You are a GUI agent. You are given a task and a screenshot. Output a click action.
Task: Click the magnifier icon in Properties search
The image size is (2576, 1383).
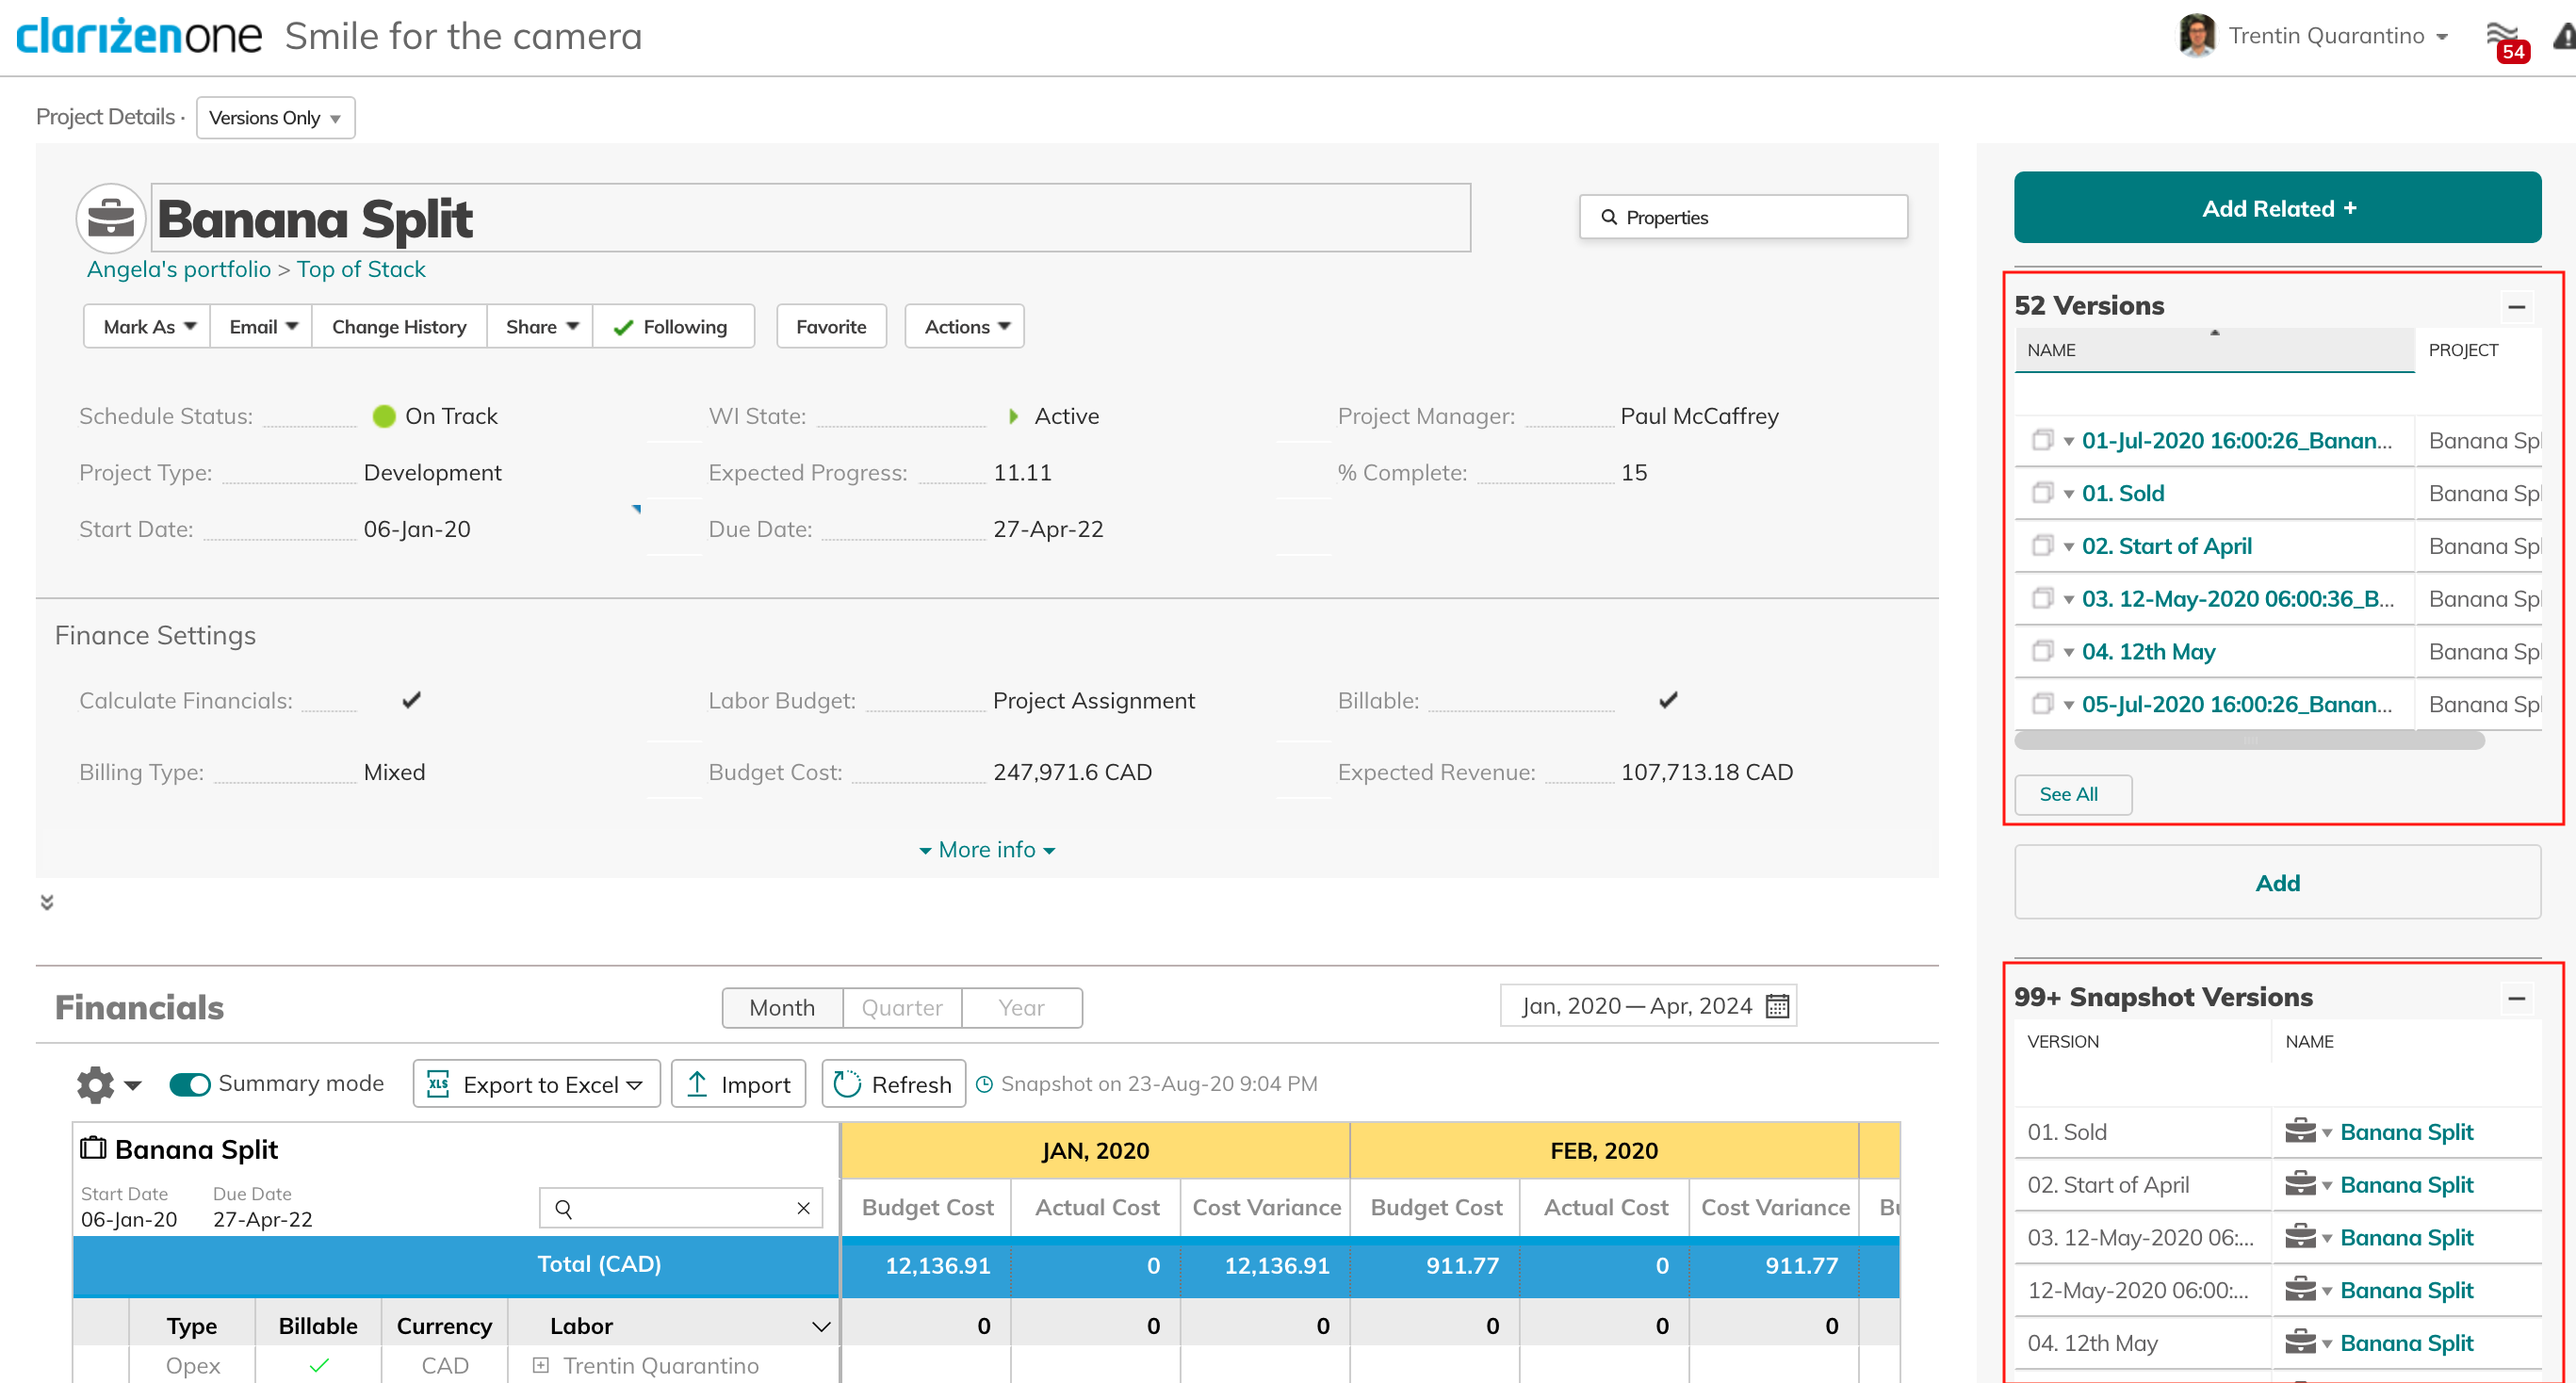point(1609,217)
